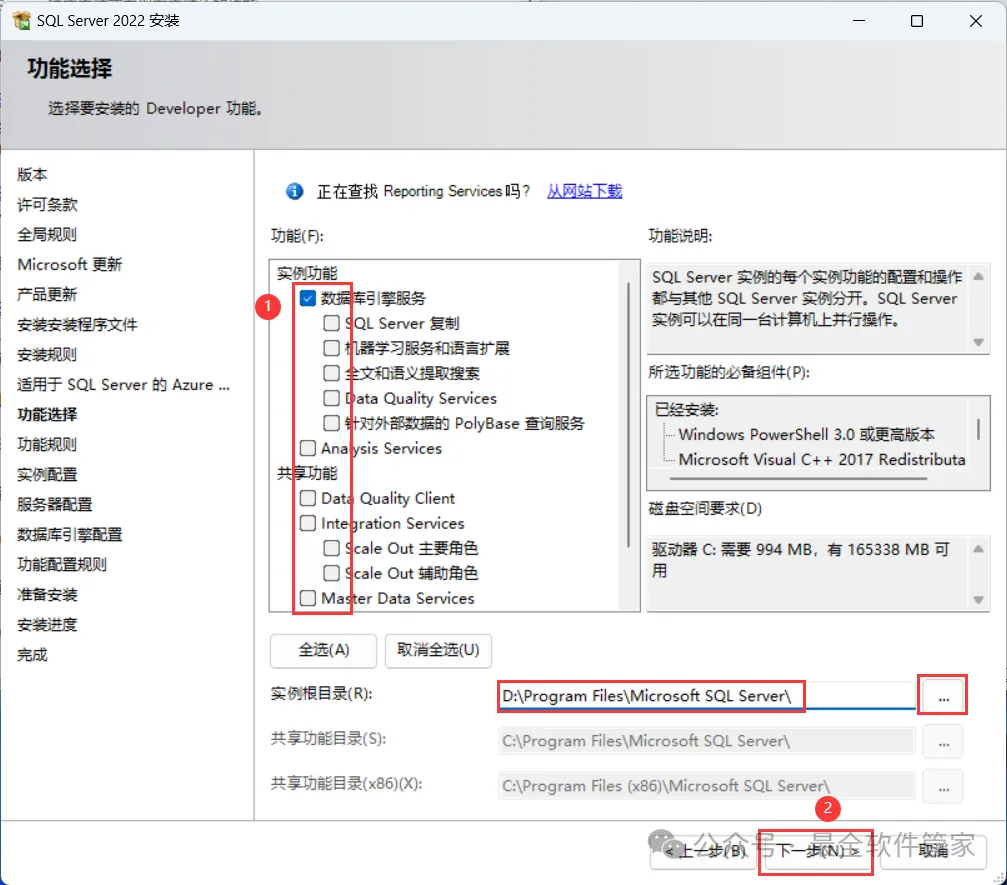Go back with the 上一步(B) button

coord(703,852)
